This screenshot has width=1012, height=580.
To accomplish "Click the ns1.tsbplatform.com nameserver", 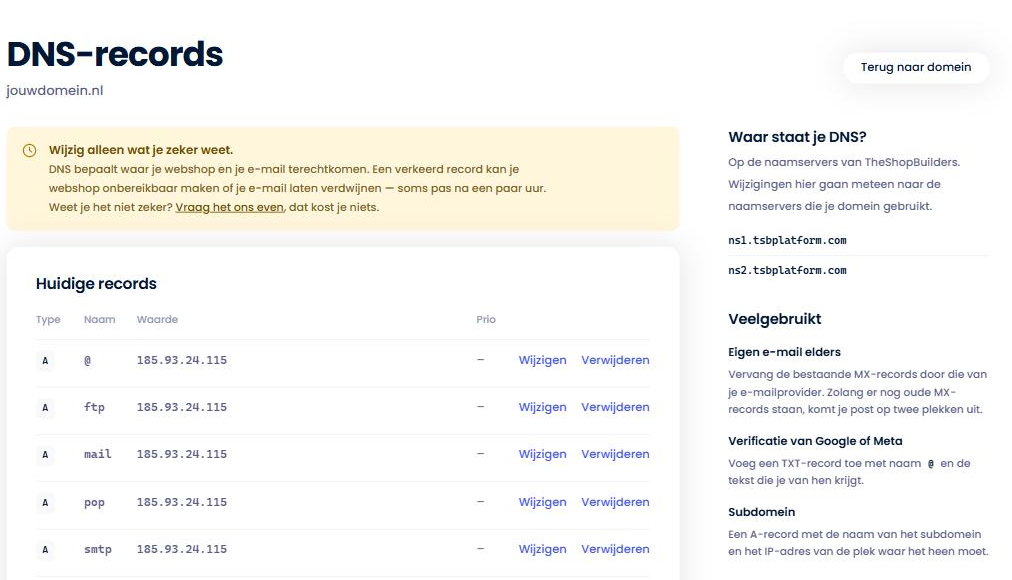I will [x=787, y=241].
